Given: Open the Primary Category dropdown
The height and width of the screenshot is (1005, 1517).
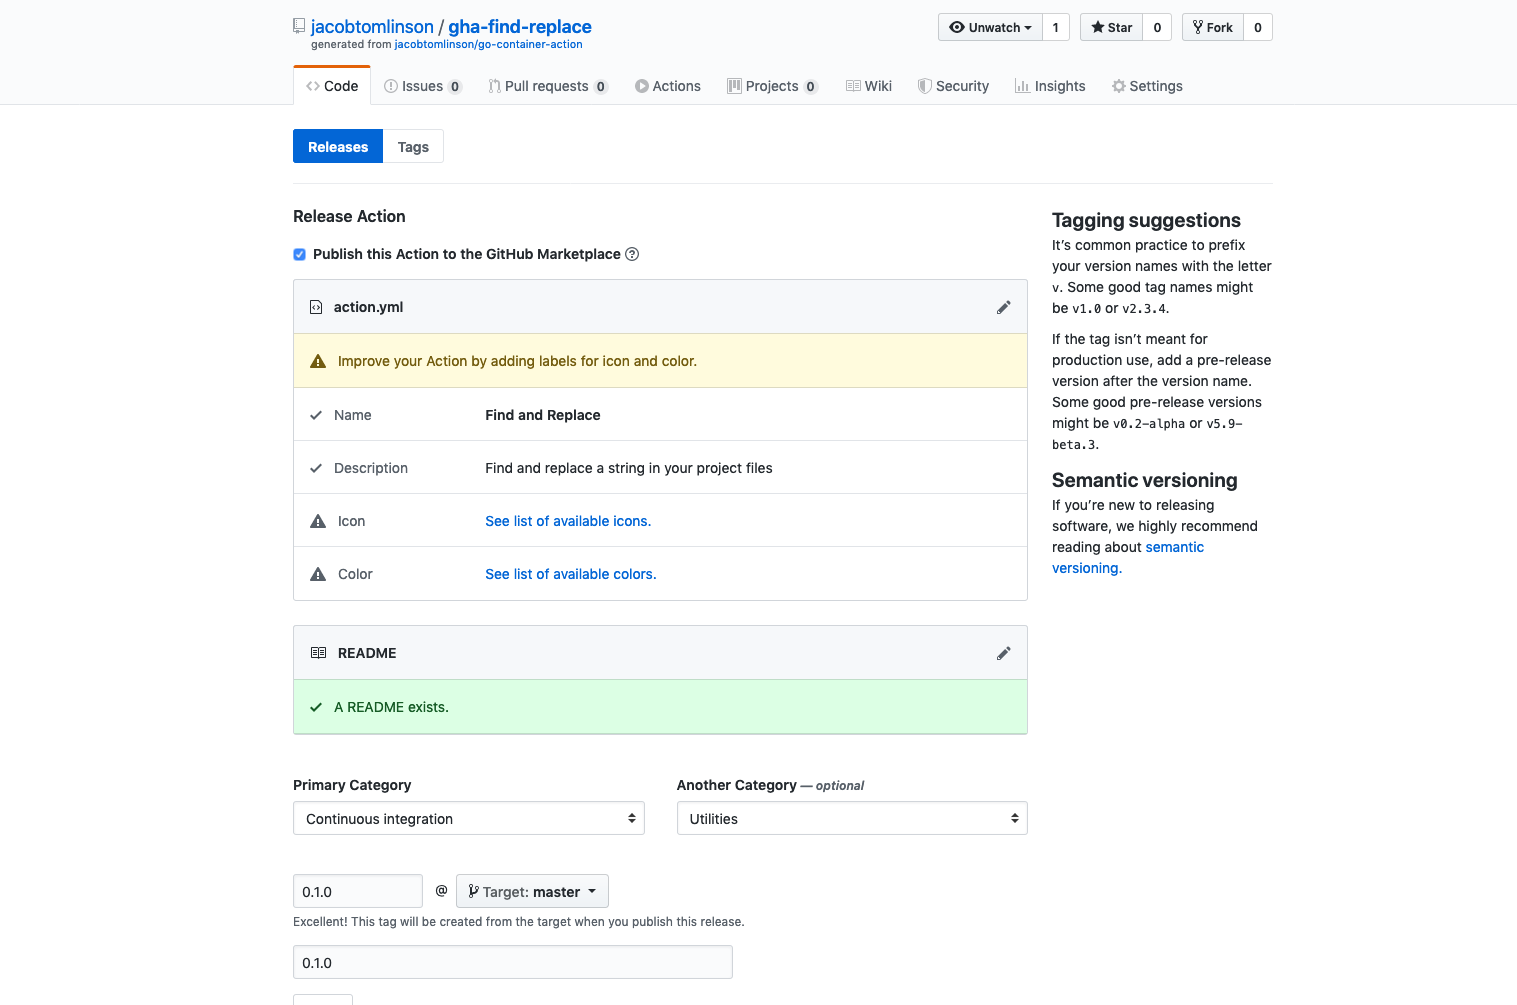Looking at the screenshot, I should [x=468, y=818].
